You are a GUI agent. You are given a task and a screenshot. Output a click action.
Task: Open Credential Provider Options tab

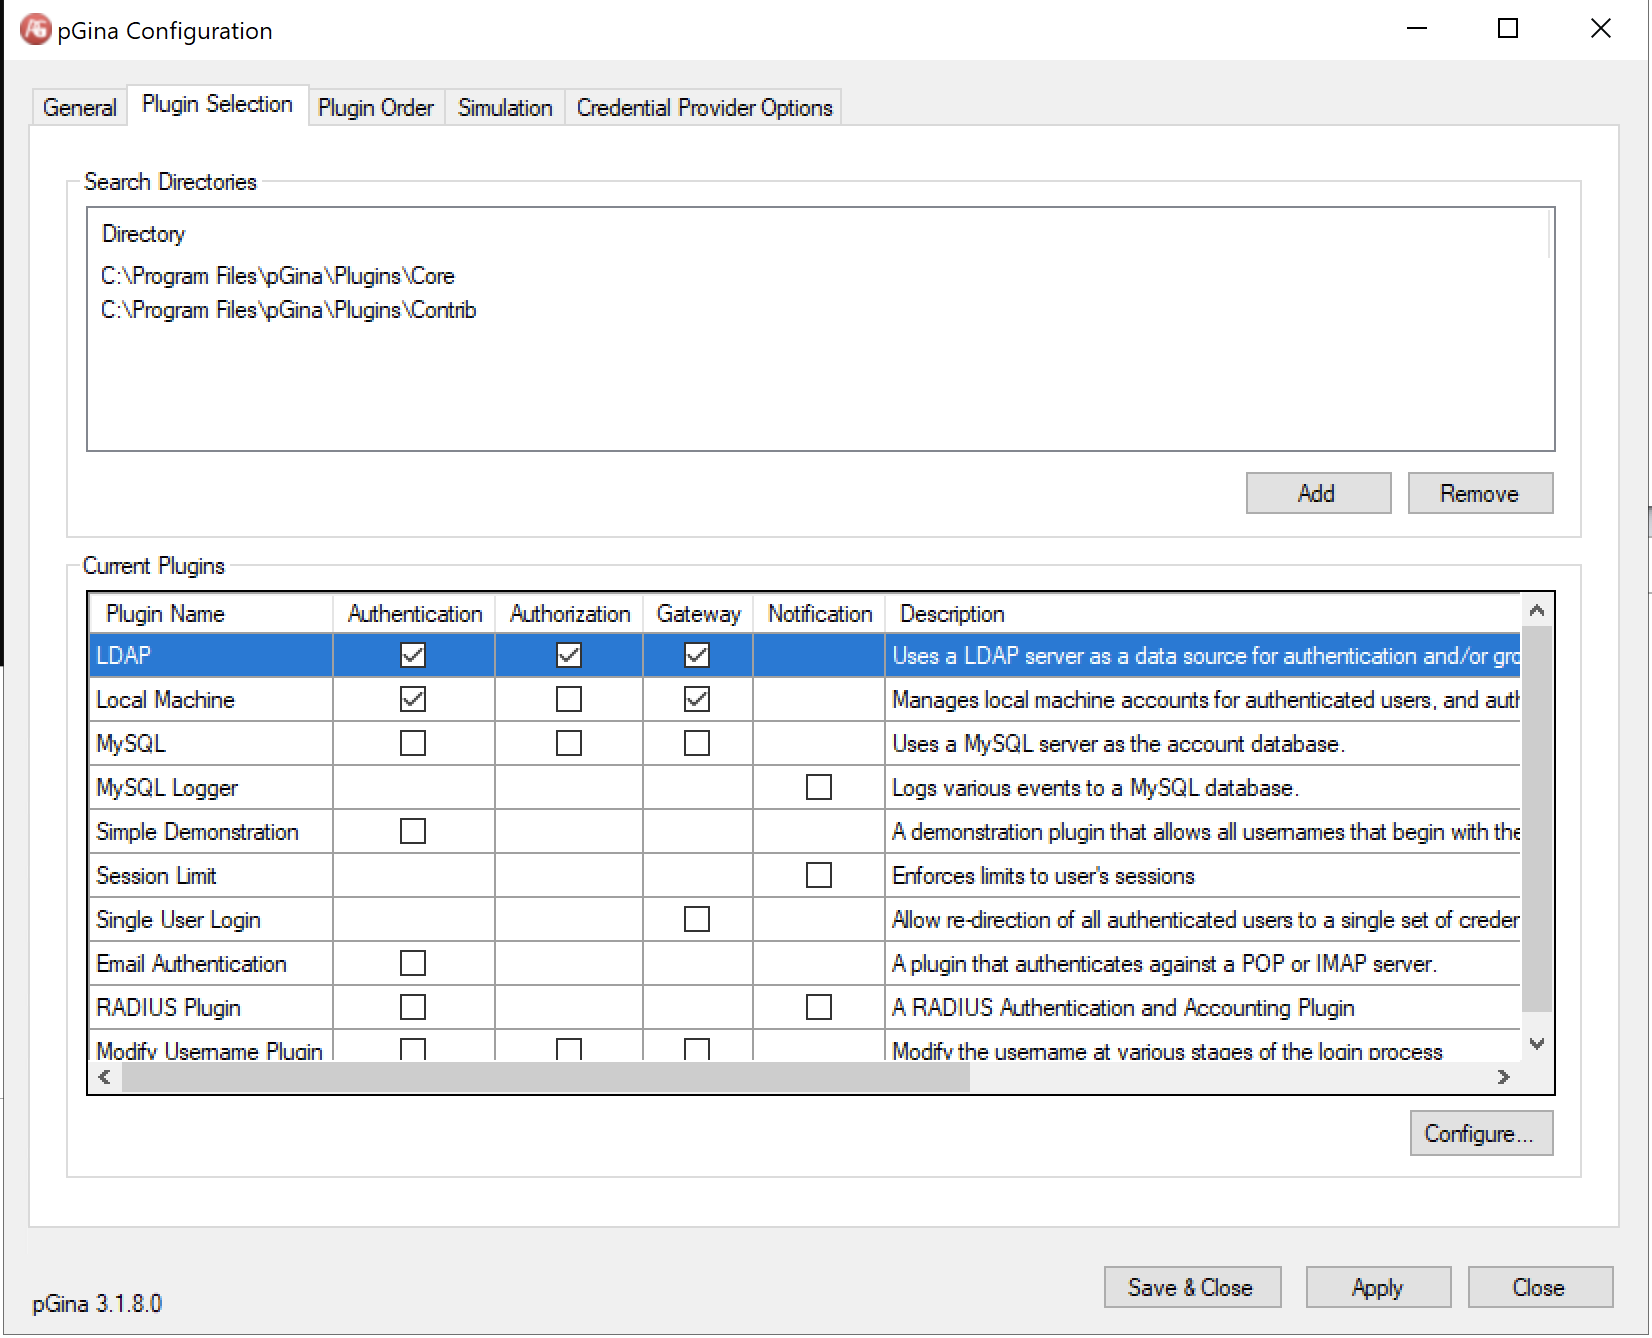pyautogui.click(x=704, y=107)
